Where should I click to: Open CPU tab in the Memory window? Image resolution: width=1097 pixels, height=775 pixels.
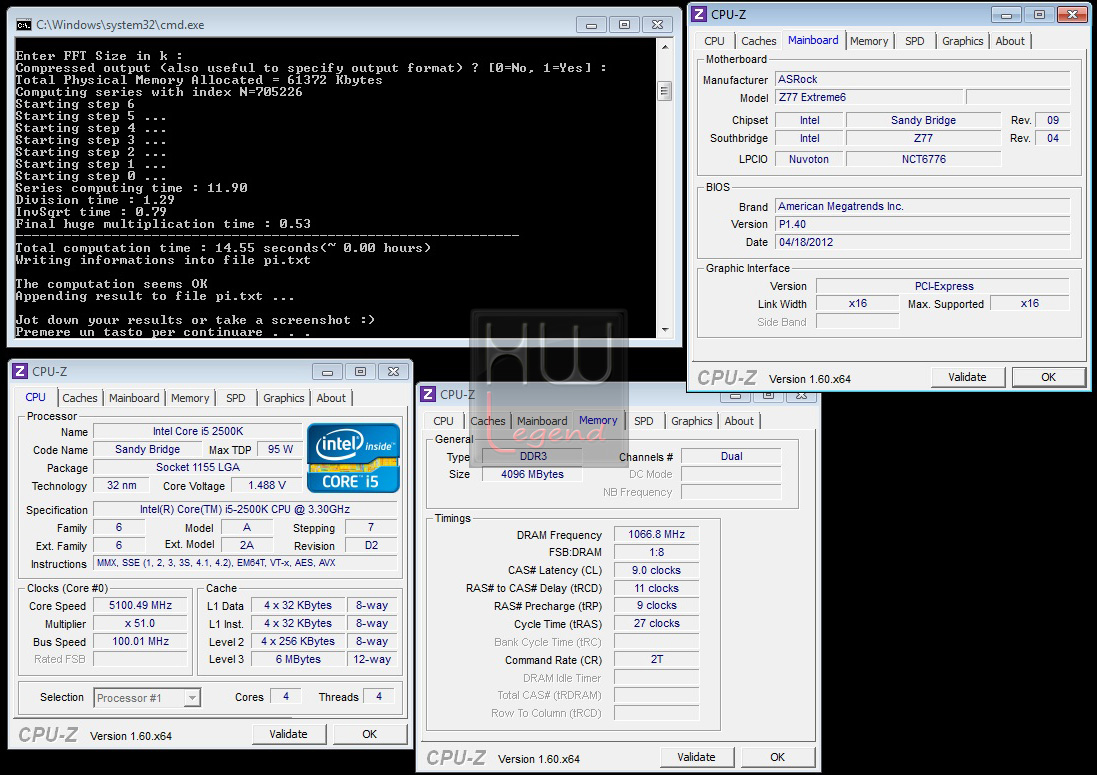point(444,421)
